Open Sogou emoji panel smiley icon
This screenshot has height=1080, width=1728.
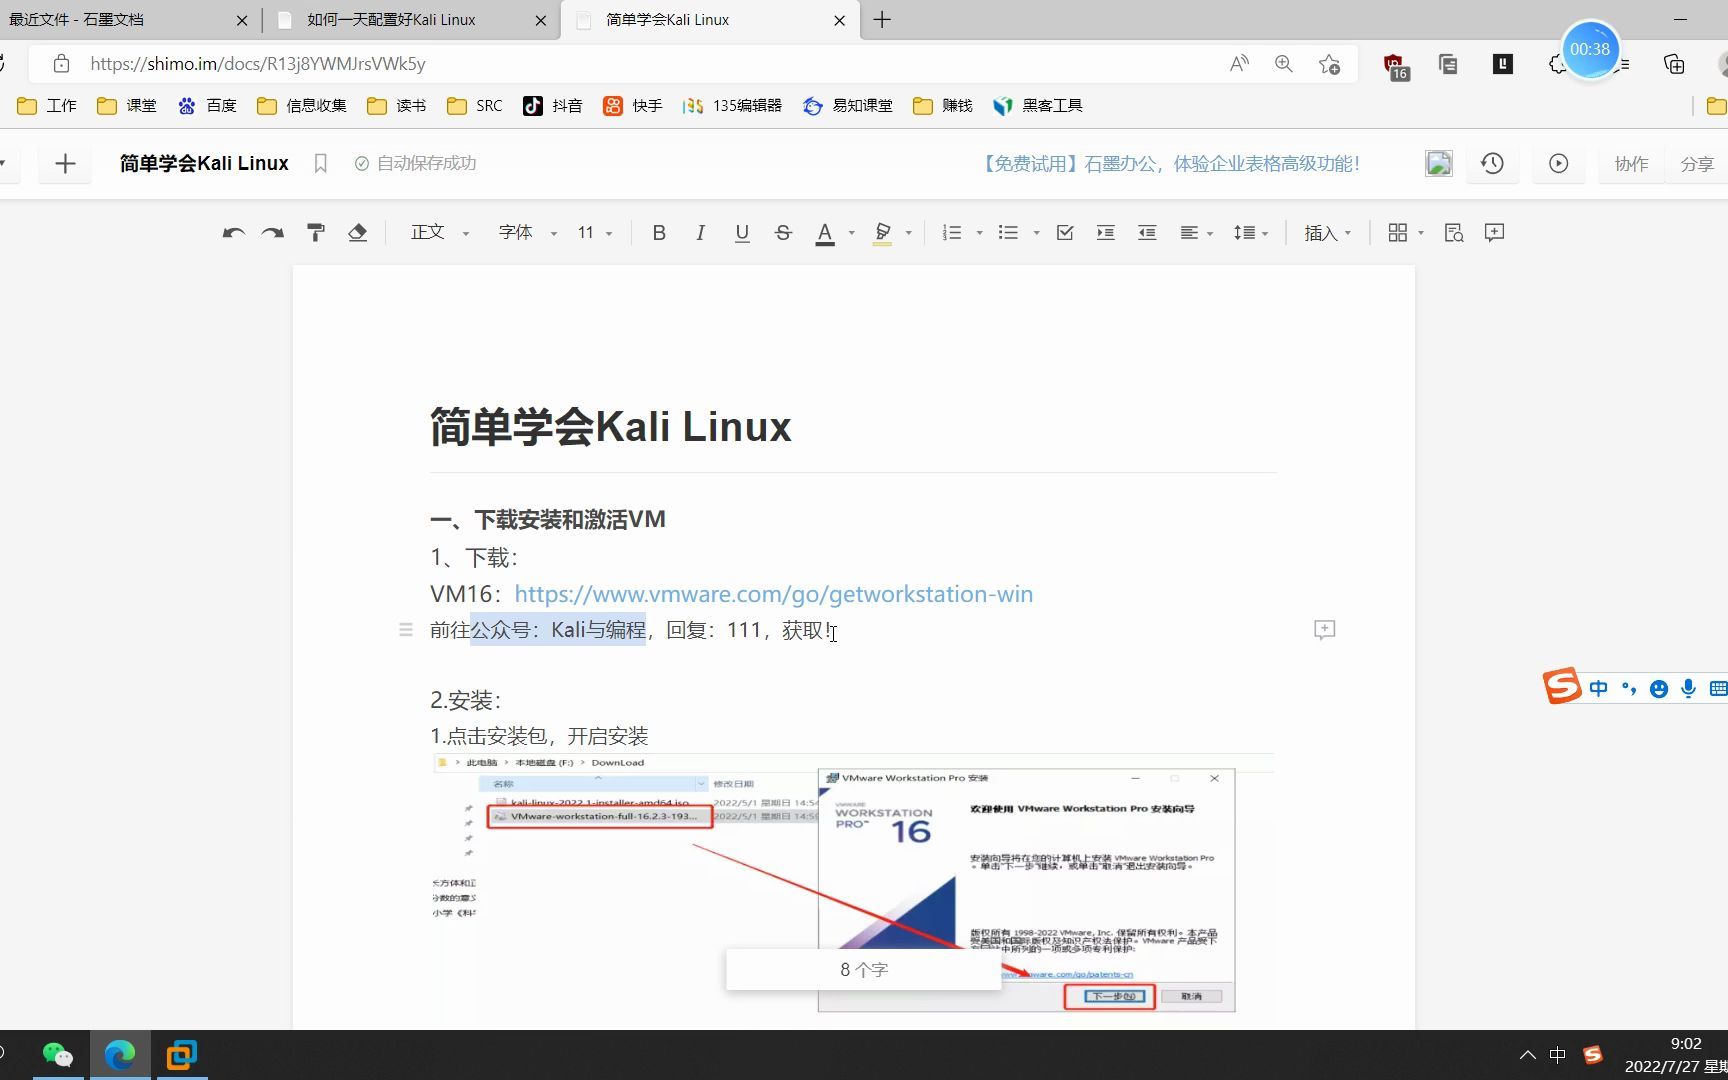point(1659,688)
